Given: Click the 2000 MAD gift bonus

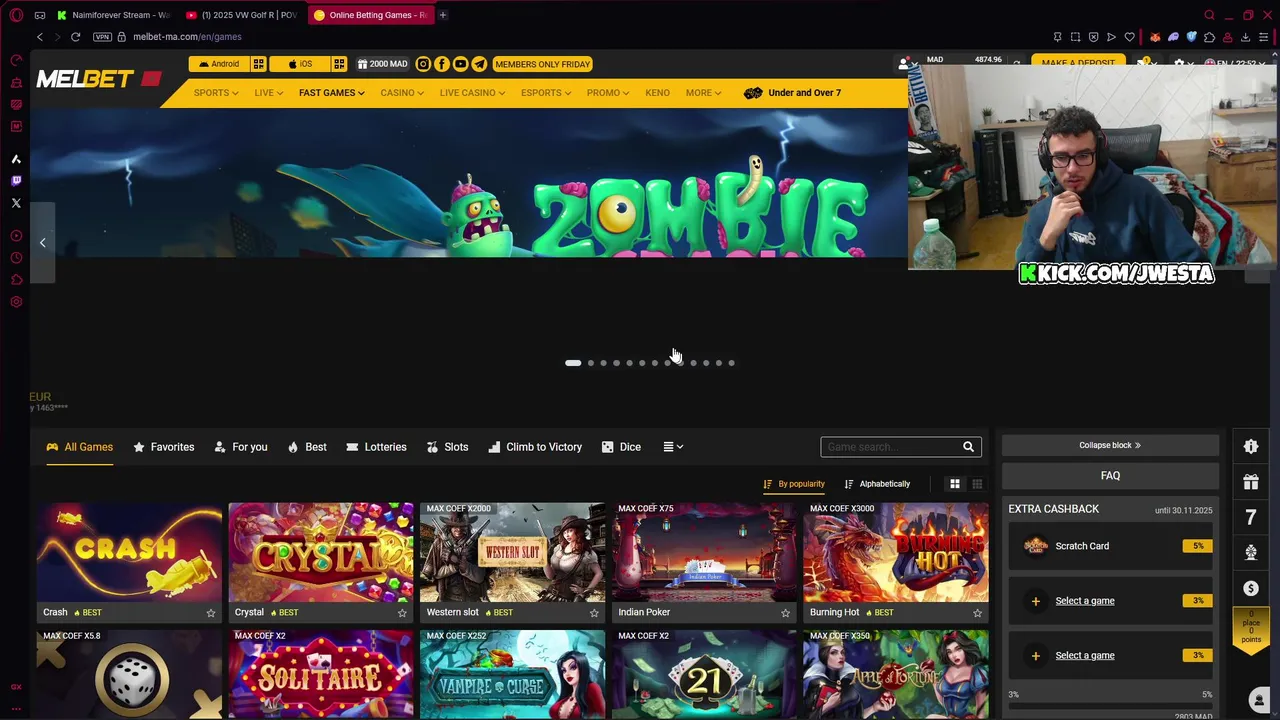Looking at the screenshot, I should pyautogui.click(x=383, y=64).
